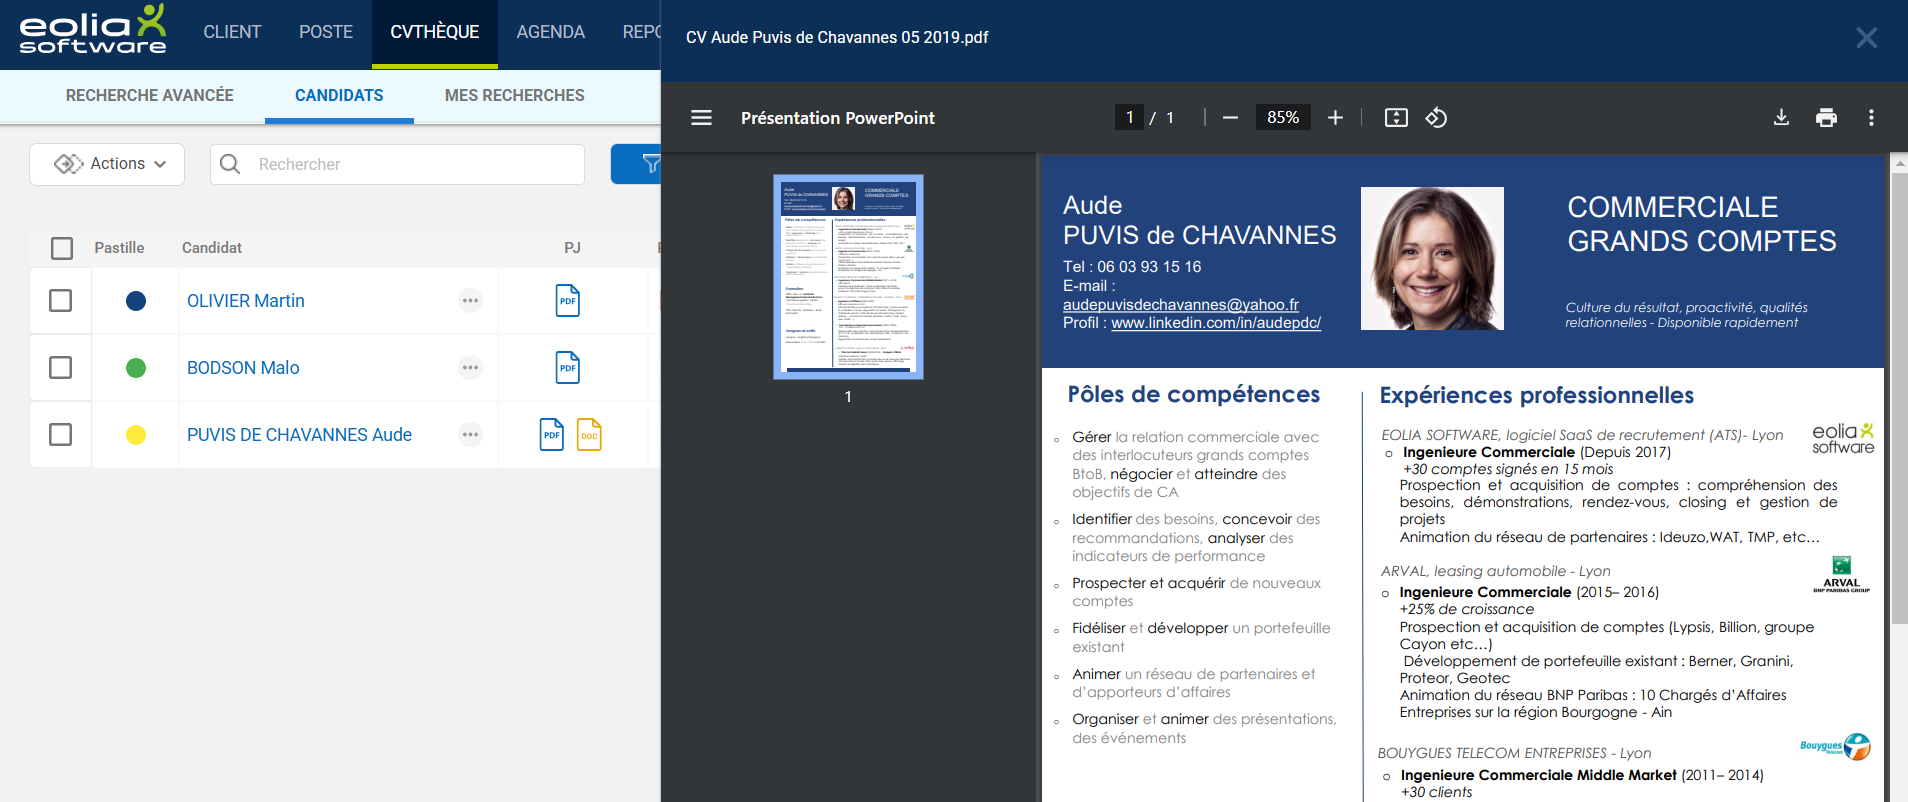This screenshot has height=802, width=1908.
Task: Rotate the PDF page counterclockwise
Action: click(1436, 118)
